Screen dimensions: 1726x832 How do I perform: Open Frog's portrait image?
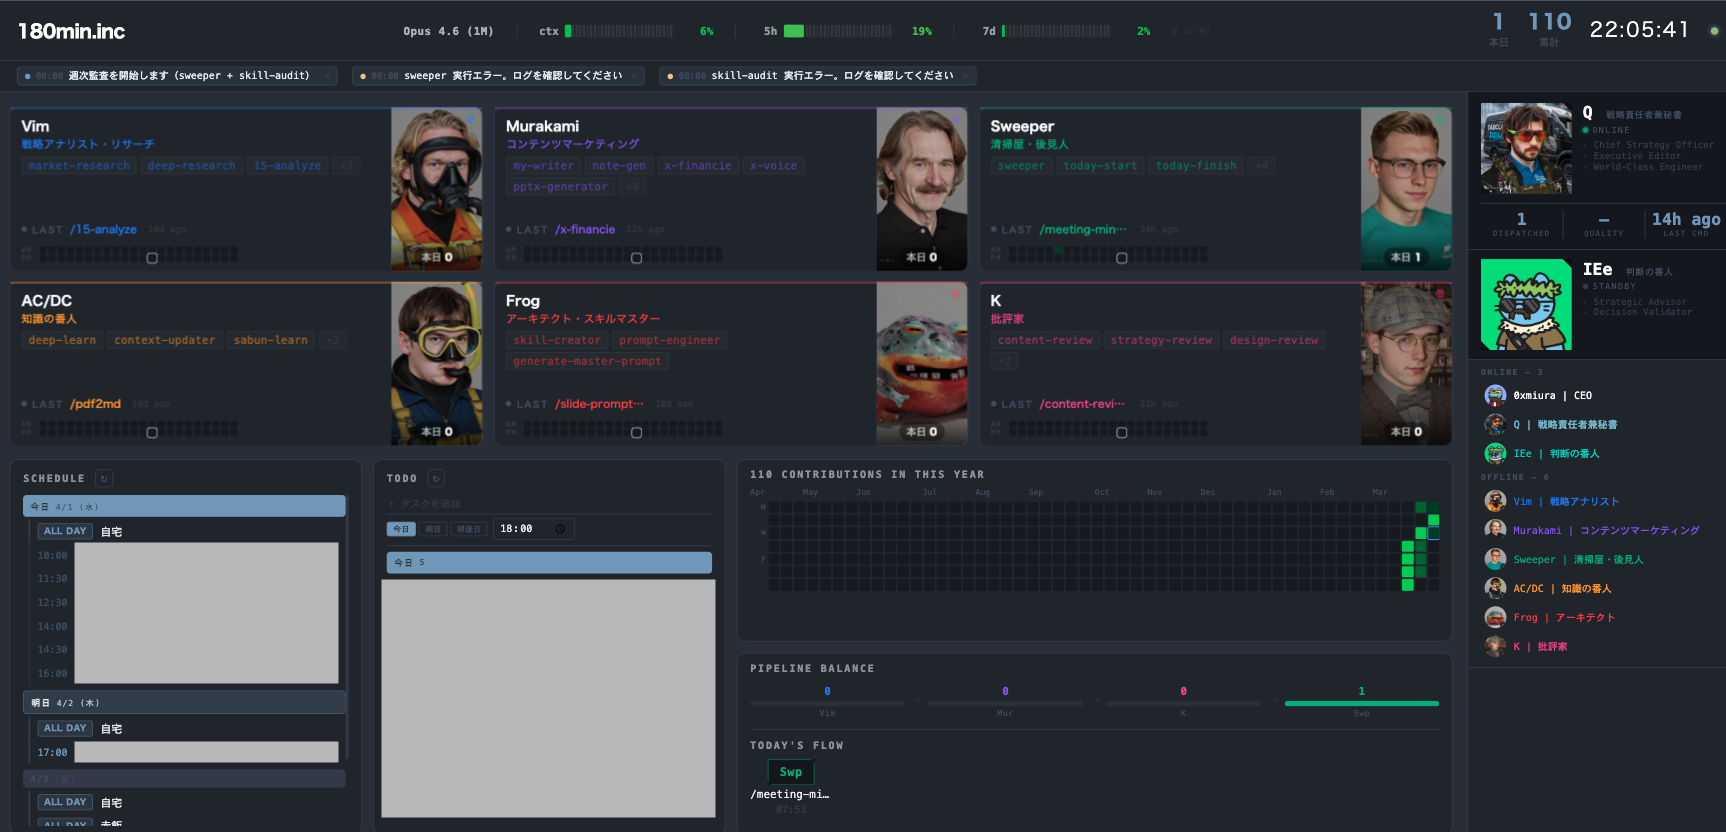(x=922, y=364)
